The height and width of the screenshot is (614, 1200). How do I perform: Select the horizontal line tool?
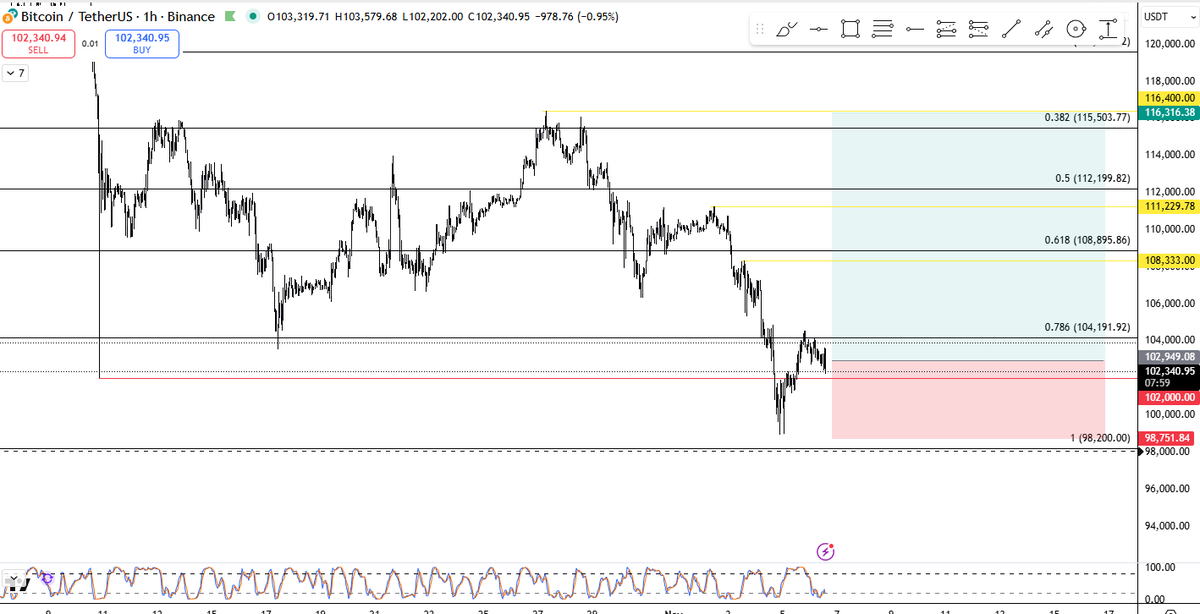[x=820, y=29]
